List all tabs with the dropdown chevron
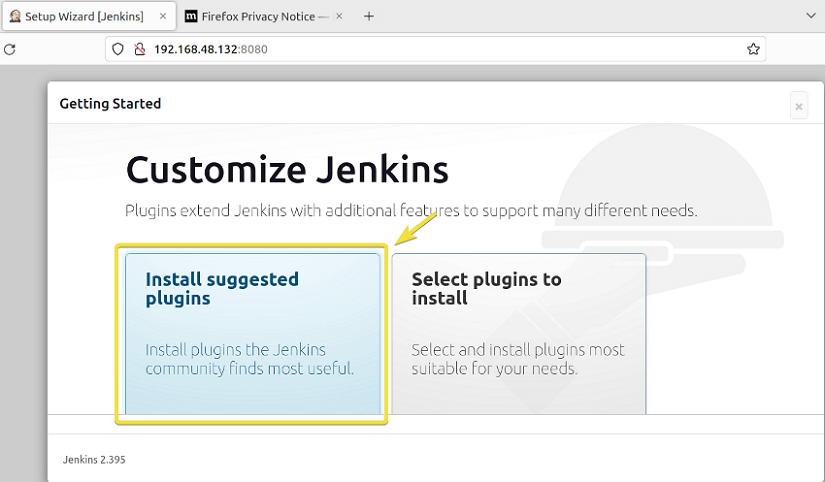The width and height of the screenshot is (825, 482). [x=811, y=16]
